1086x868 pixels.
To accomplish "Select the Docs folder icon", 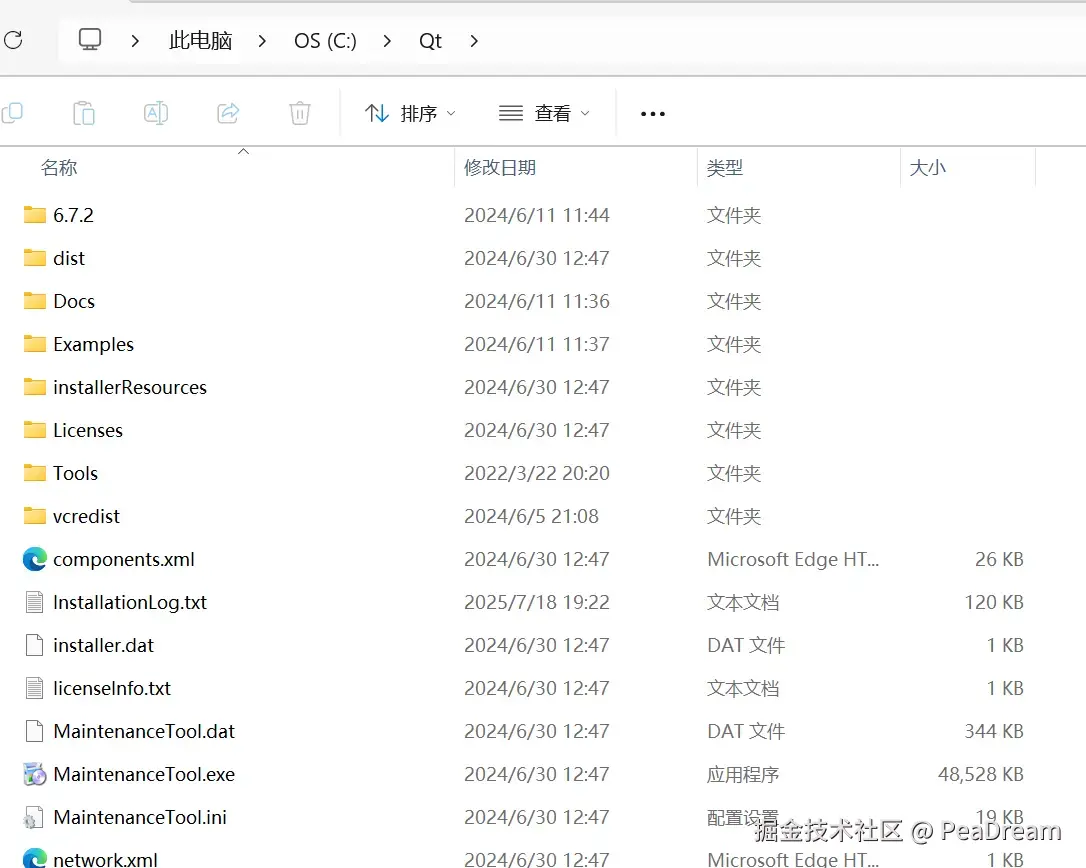I will (35, 301).
